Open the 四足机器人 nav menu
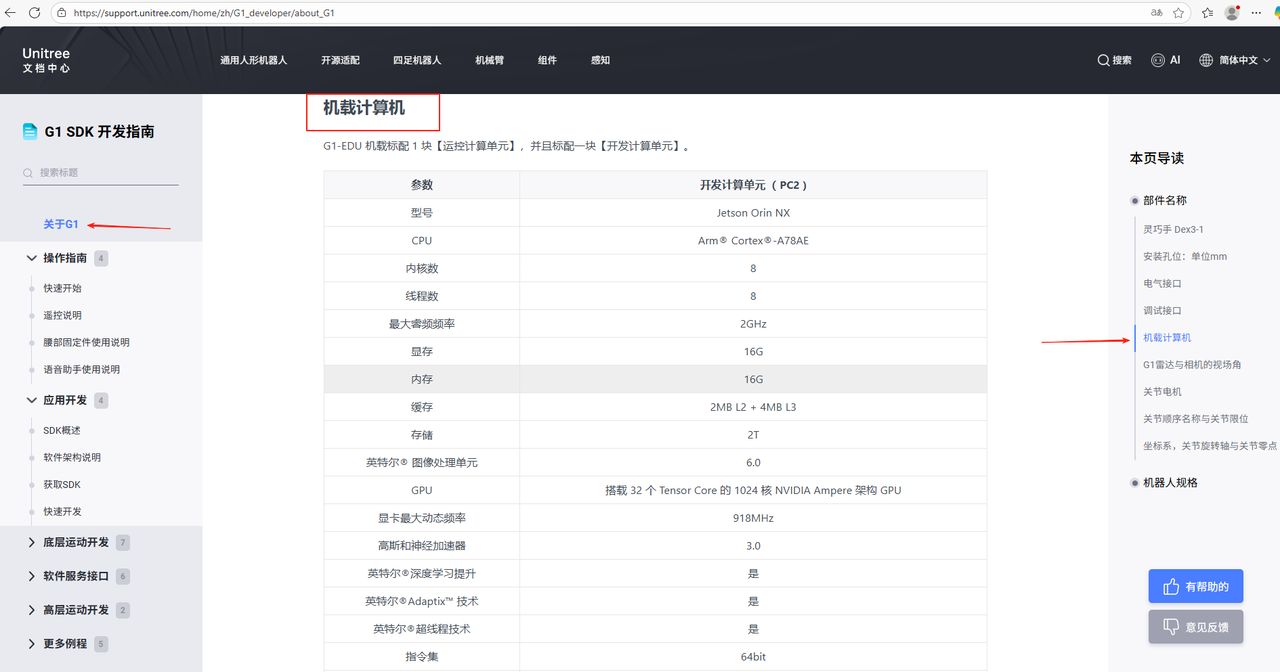 [x=417, y=60]
